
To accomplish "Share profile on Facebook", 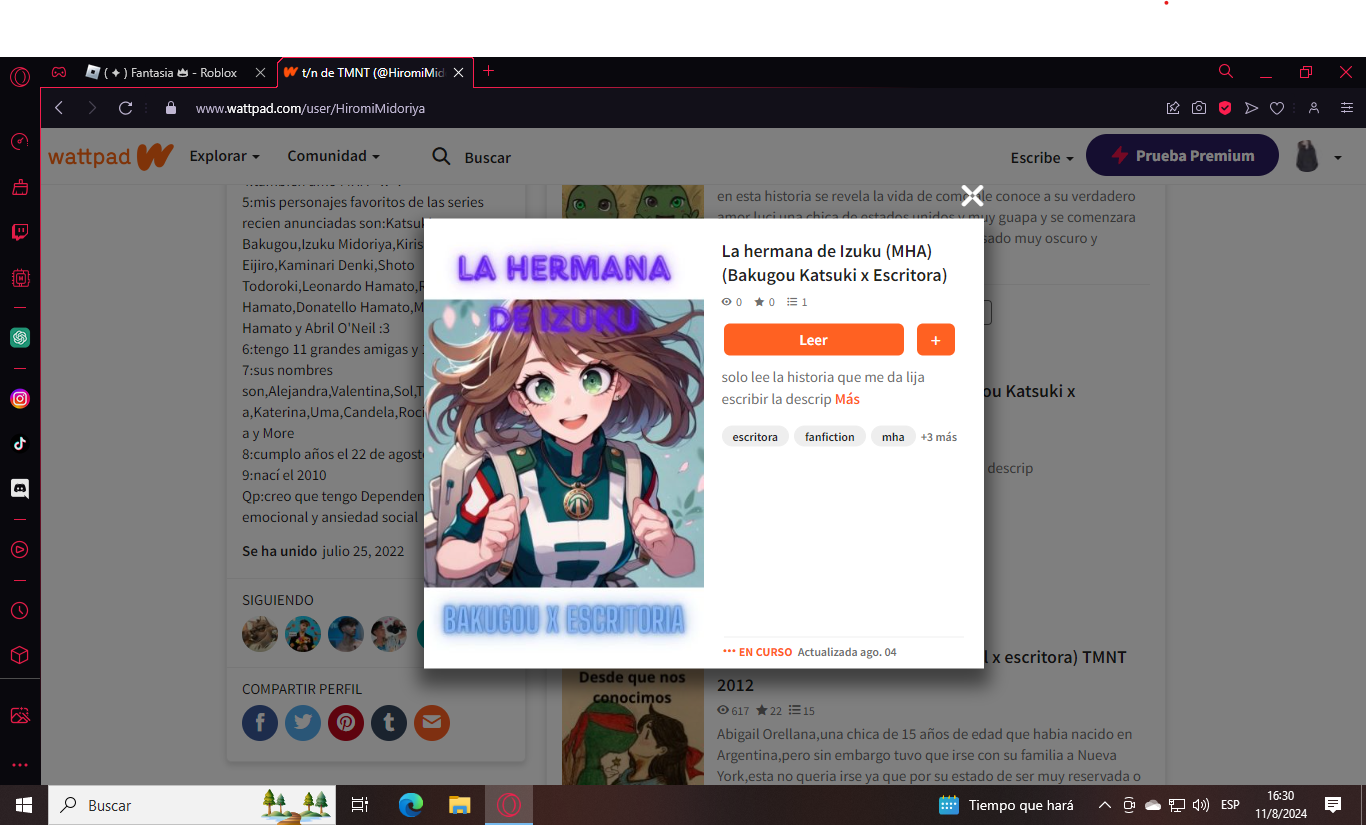I will point(260,722).
